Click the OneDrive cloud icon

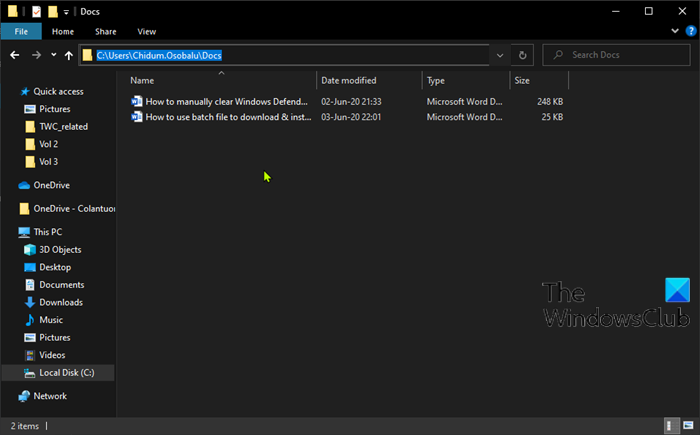[24, 185]
